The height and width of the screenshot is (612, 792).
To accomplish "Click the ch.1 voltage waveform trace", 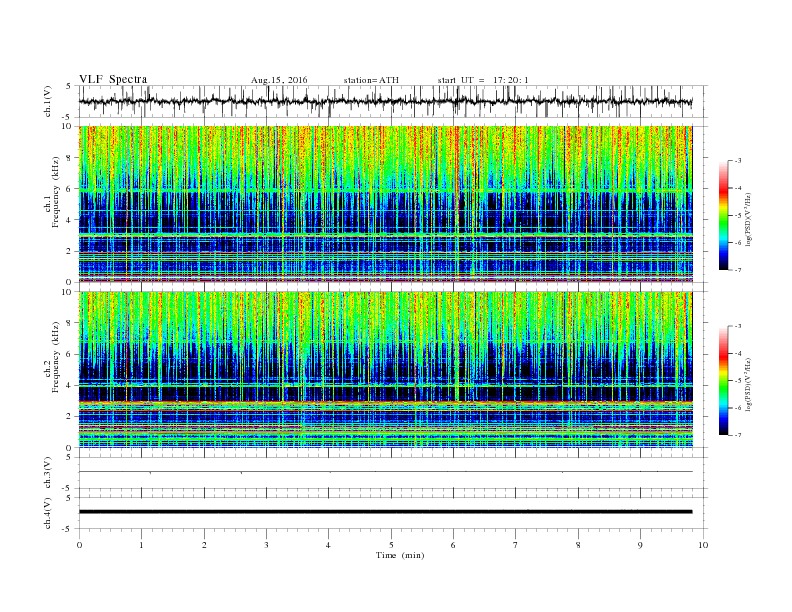I will click(385, 101).
